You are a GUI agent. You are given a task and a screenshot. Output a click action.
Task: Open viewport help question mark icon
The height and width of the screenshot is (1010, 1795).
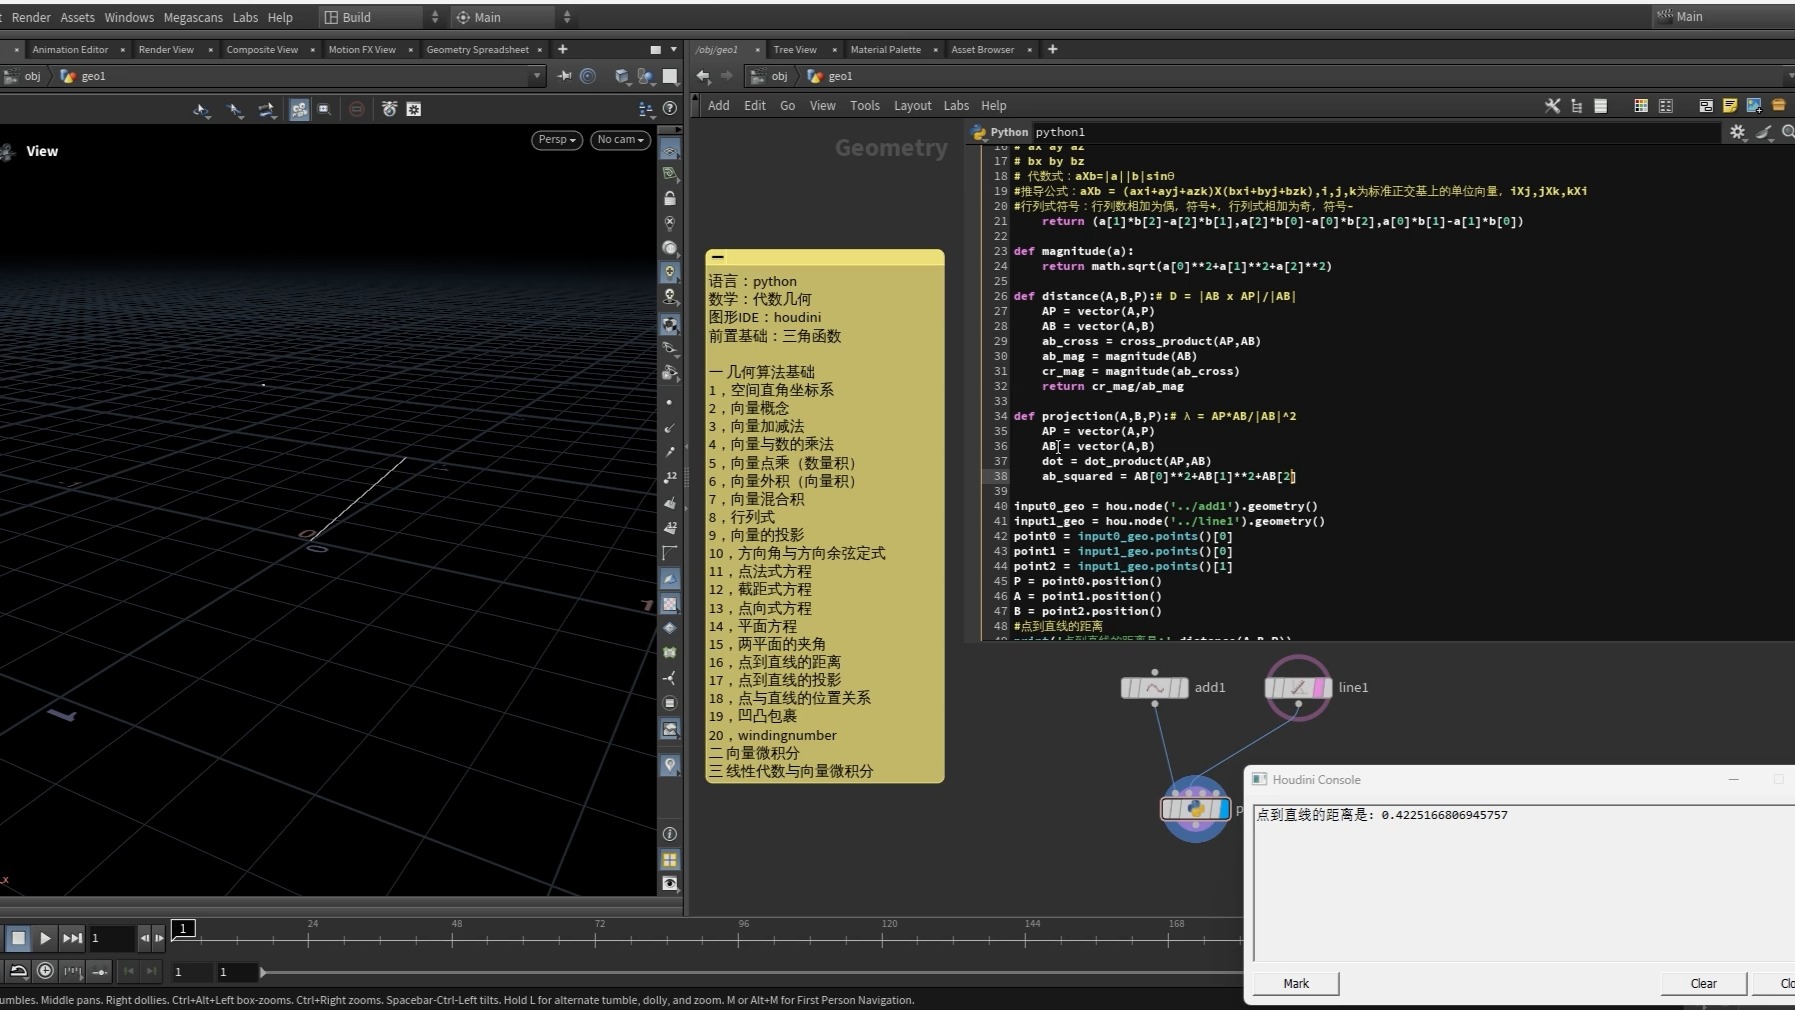[670, 109]
